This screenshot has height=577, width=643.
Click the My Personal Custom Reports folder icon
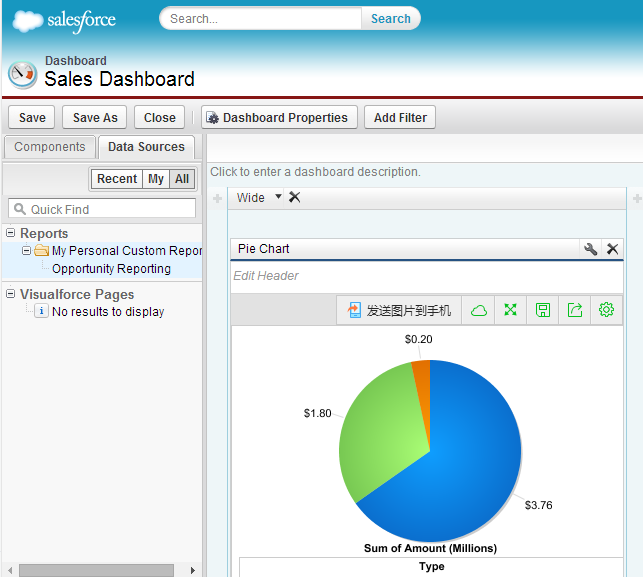click(41, 250)
